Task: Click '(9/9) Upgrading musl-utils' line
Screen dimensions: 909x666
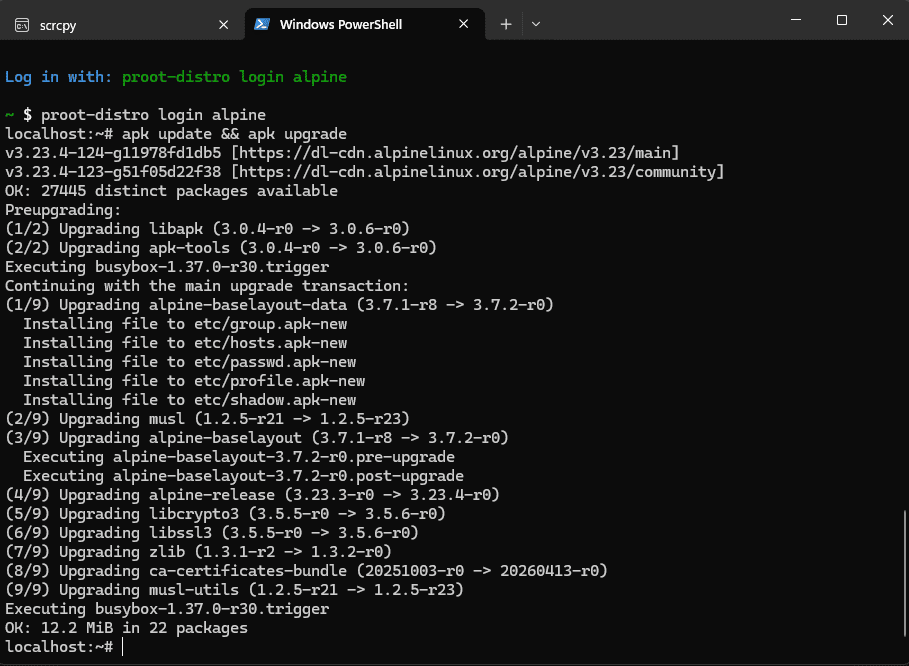Action: (234, 590)
